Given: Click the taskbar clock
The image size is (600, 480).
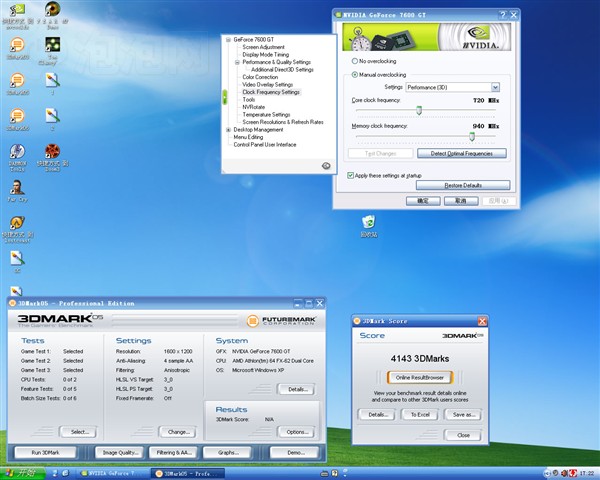Looking at the screenshot, I should [x=587, y=473].
